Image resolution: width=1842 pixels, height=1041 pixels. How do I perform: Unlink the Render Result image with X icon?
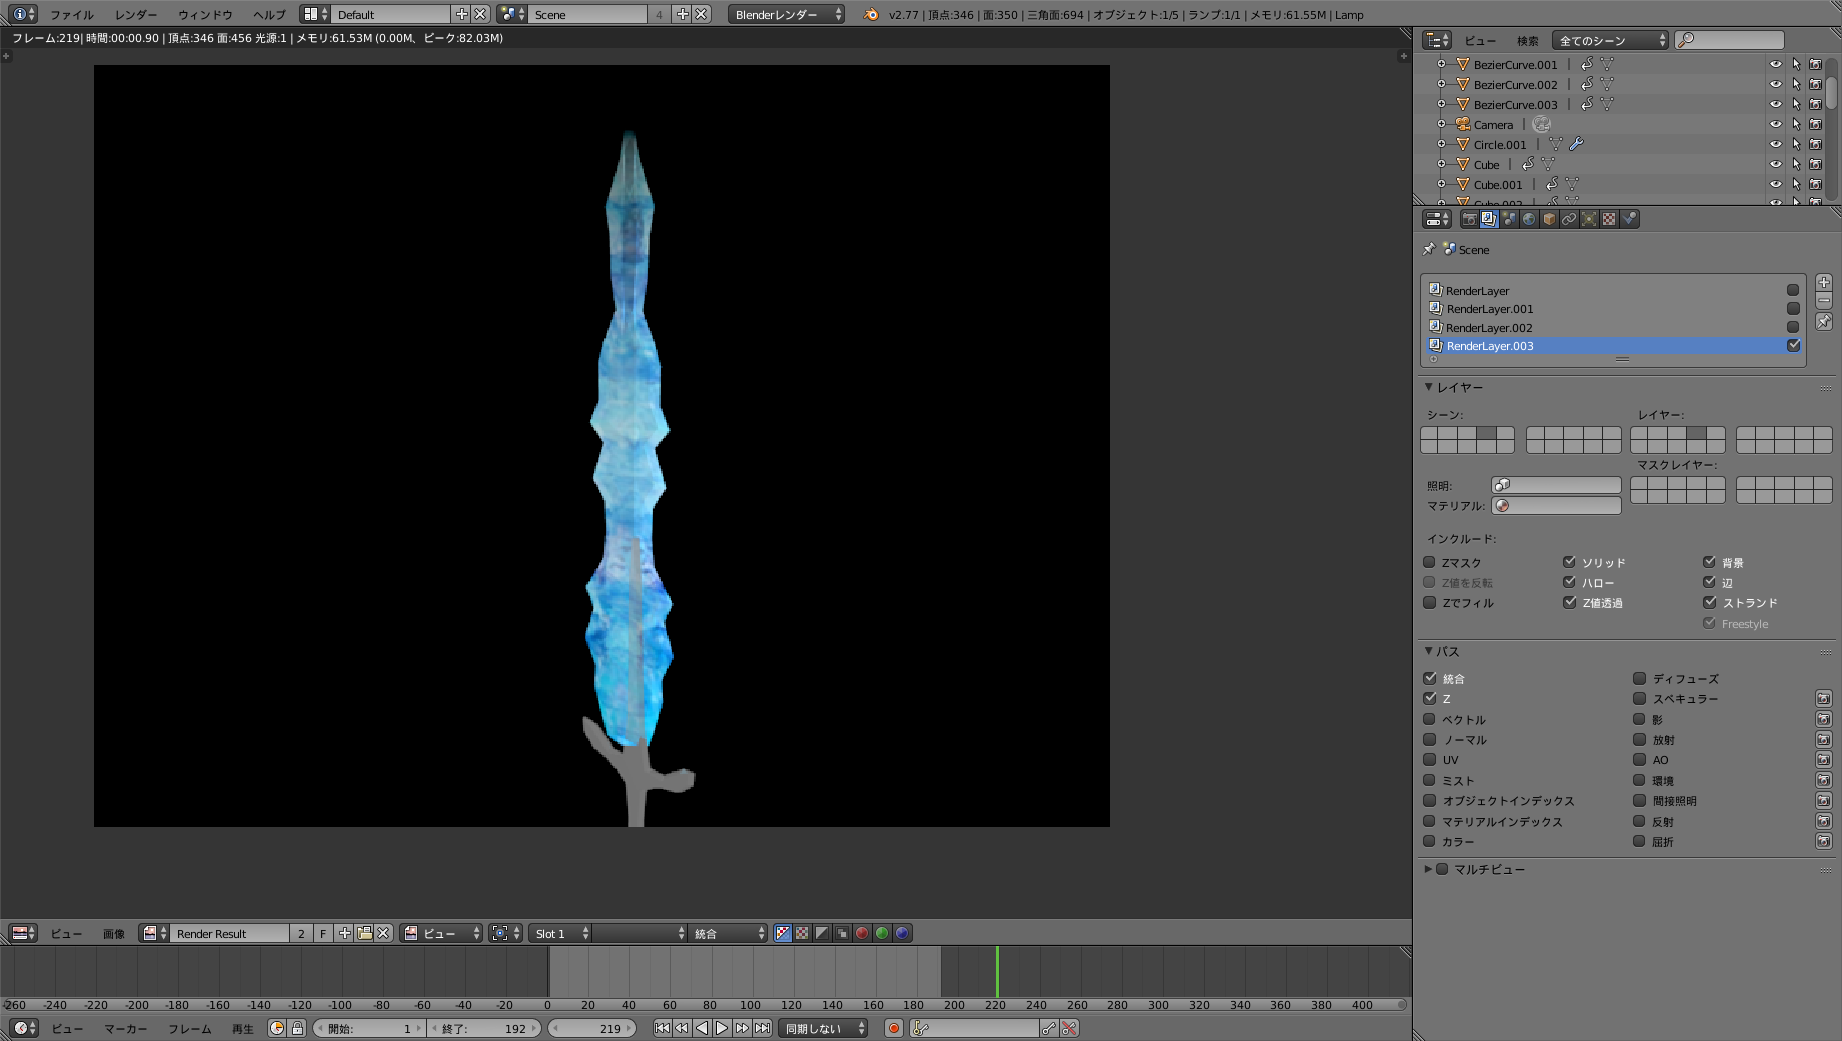[383, 933]
